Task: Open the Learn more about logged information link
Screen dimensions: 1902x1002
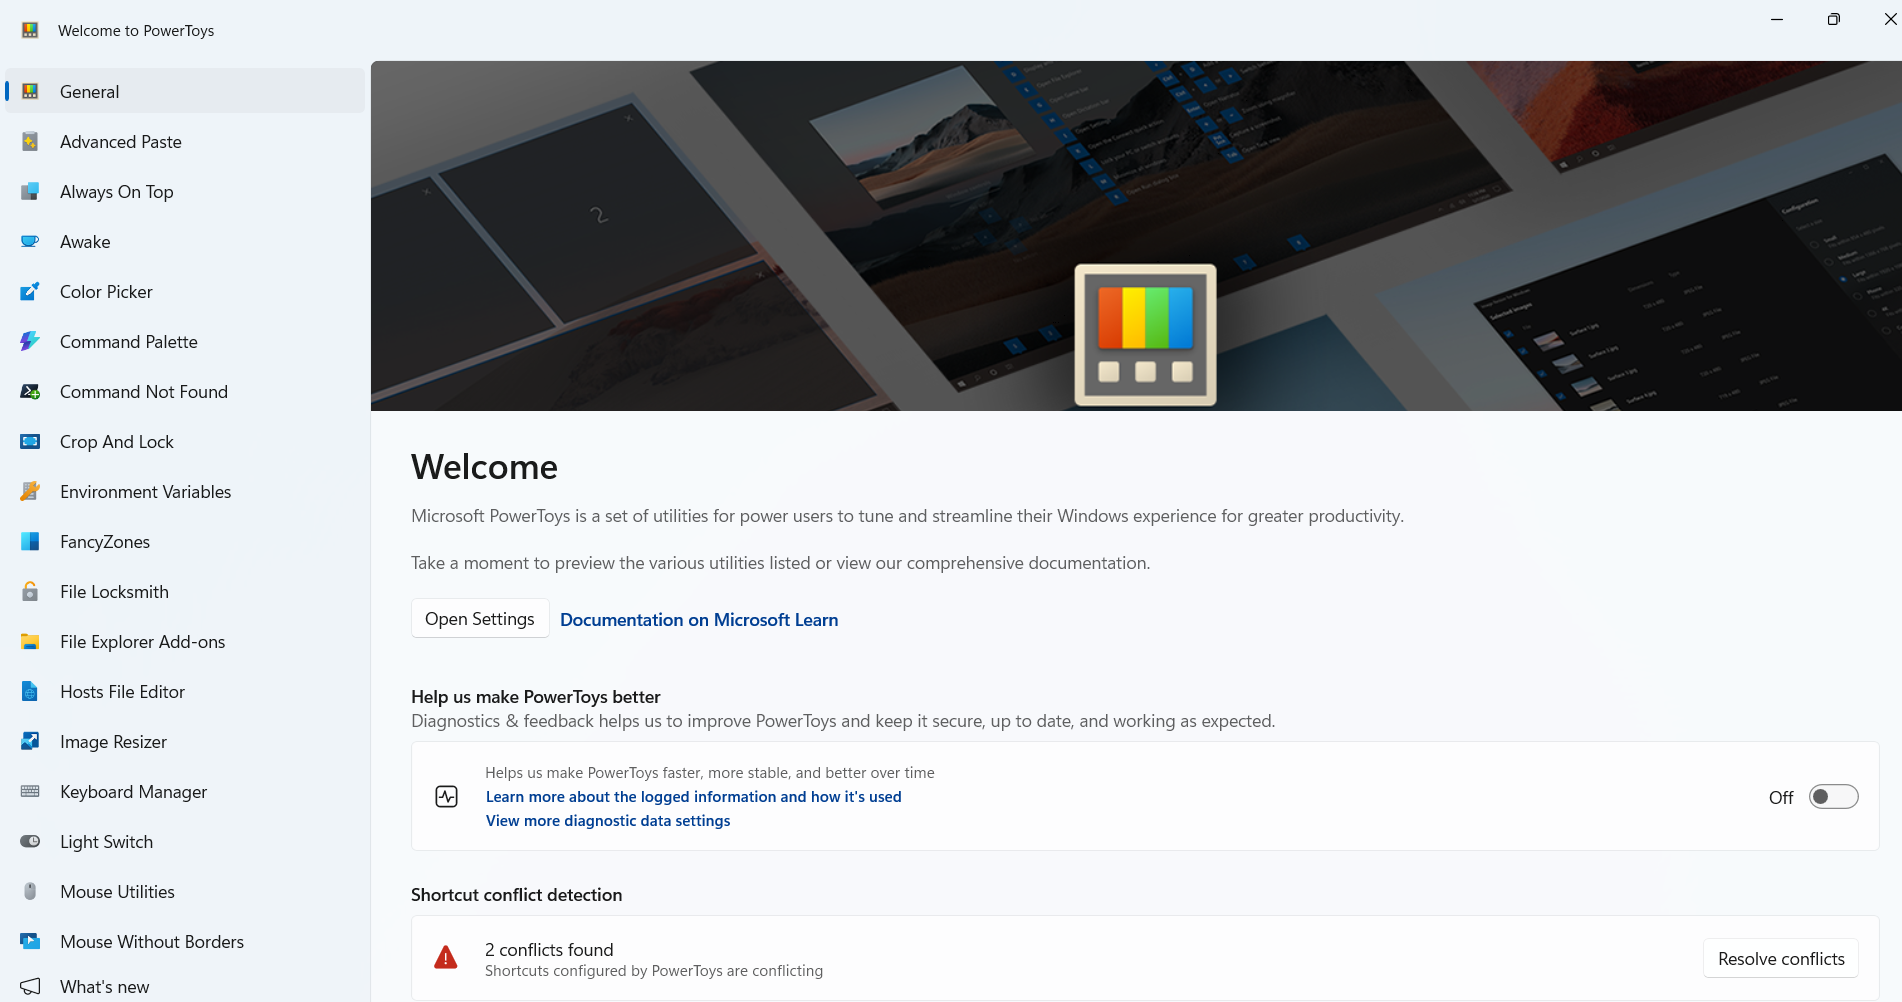Action: coord(694,796)
